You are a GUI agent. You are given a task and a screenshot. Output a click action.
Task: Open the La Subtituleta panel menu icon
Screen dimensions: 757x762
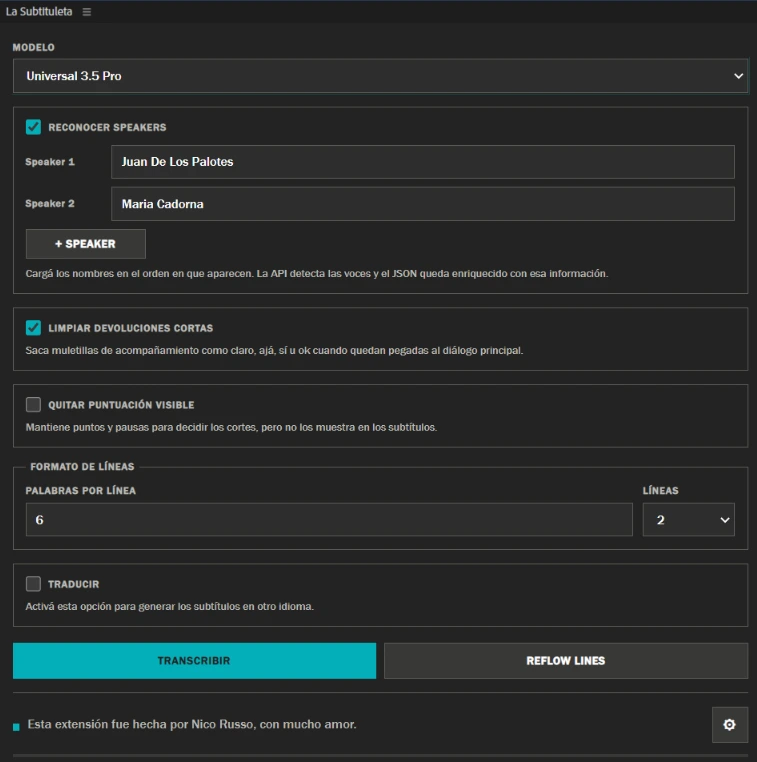pos(86,12)
